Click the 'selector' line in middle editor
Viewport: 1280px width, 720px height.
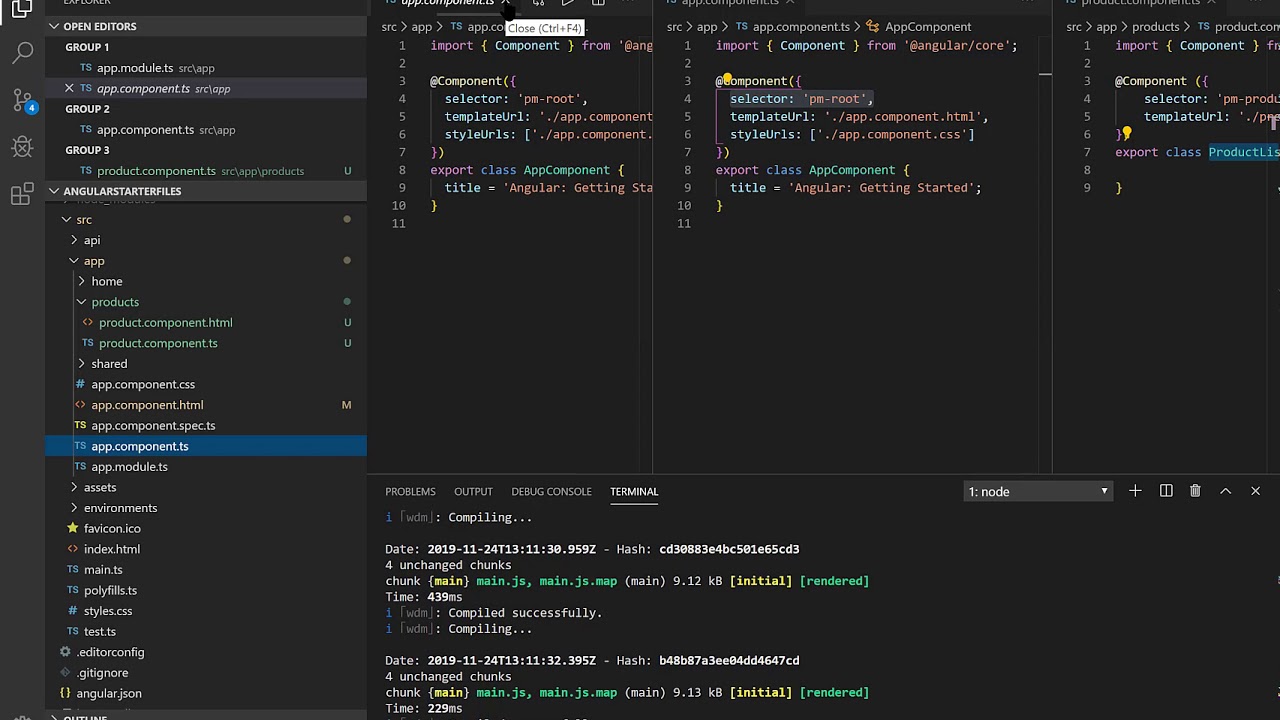801,99
